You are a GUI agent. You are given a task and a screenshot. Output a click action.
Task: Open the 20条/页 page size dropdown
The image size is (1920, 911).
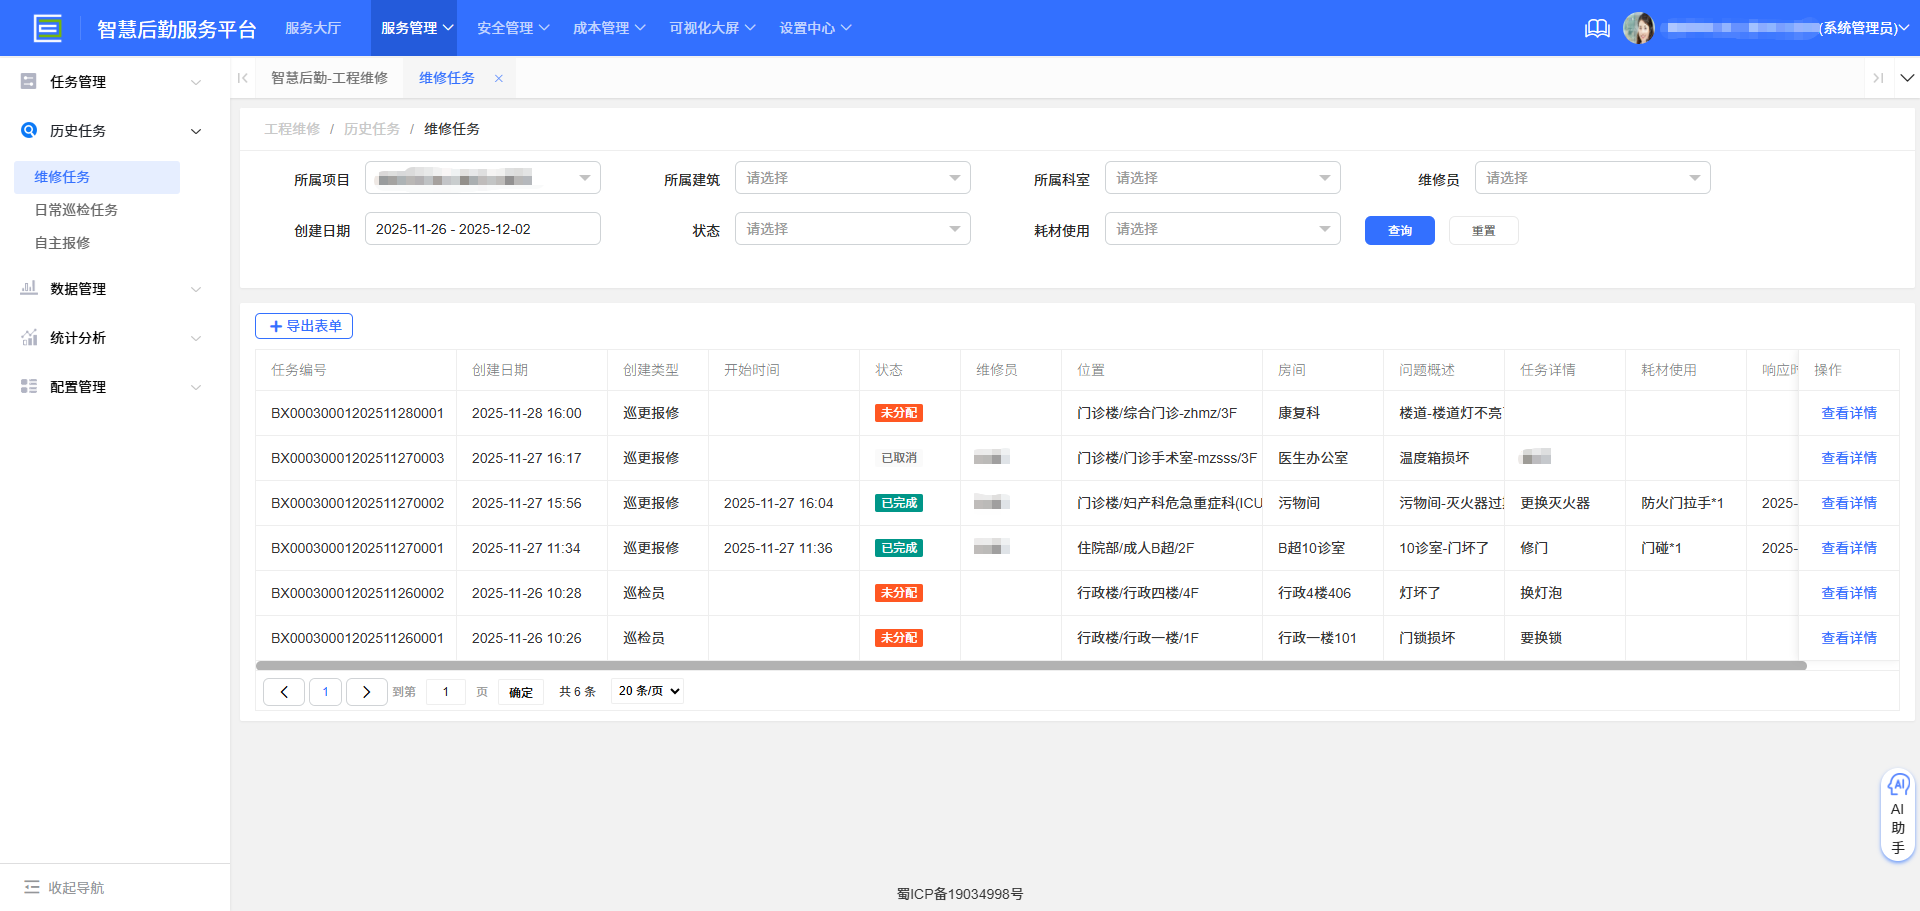[647, 691]
